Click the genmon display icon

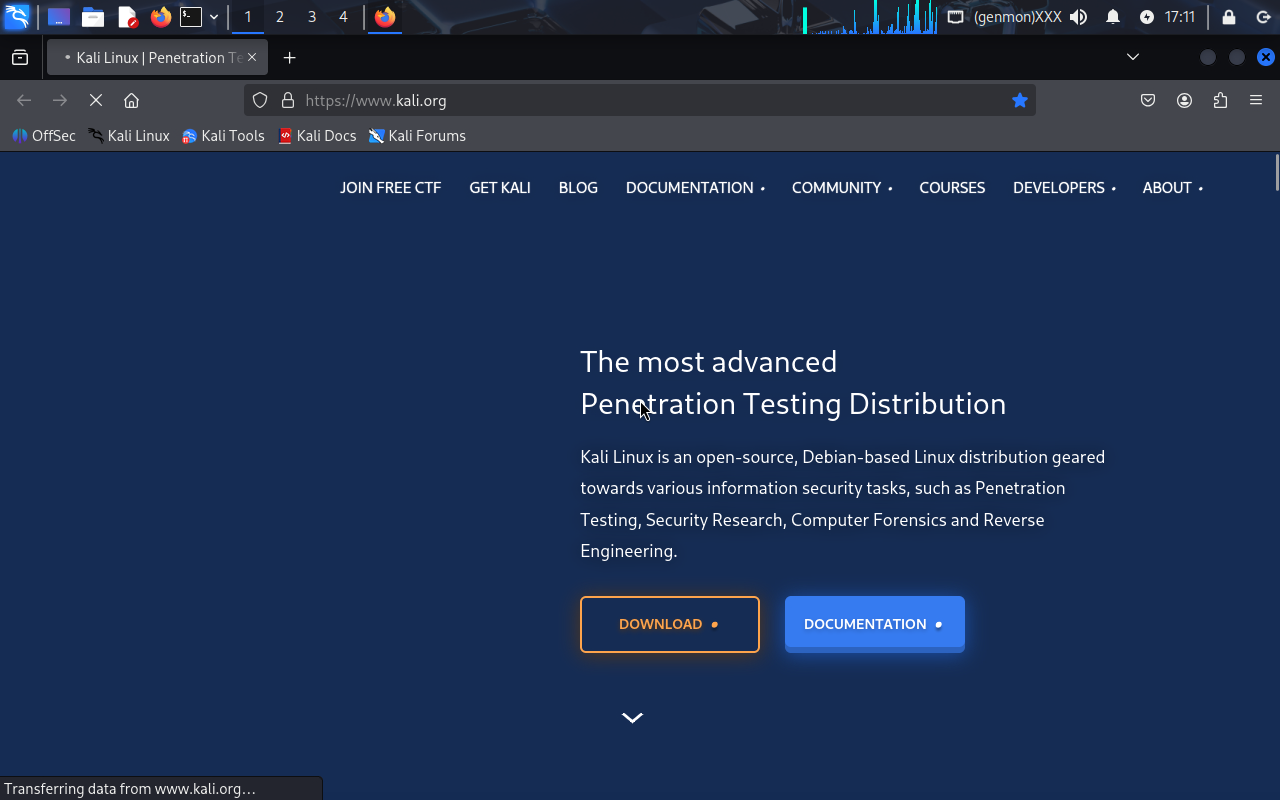[x=956, y=17]
